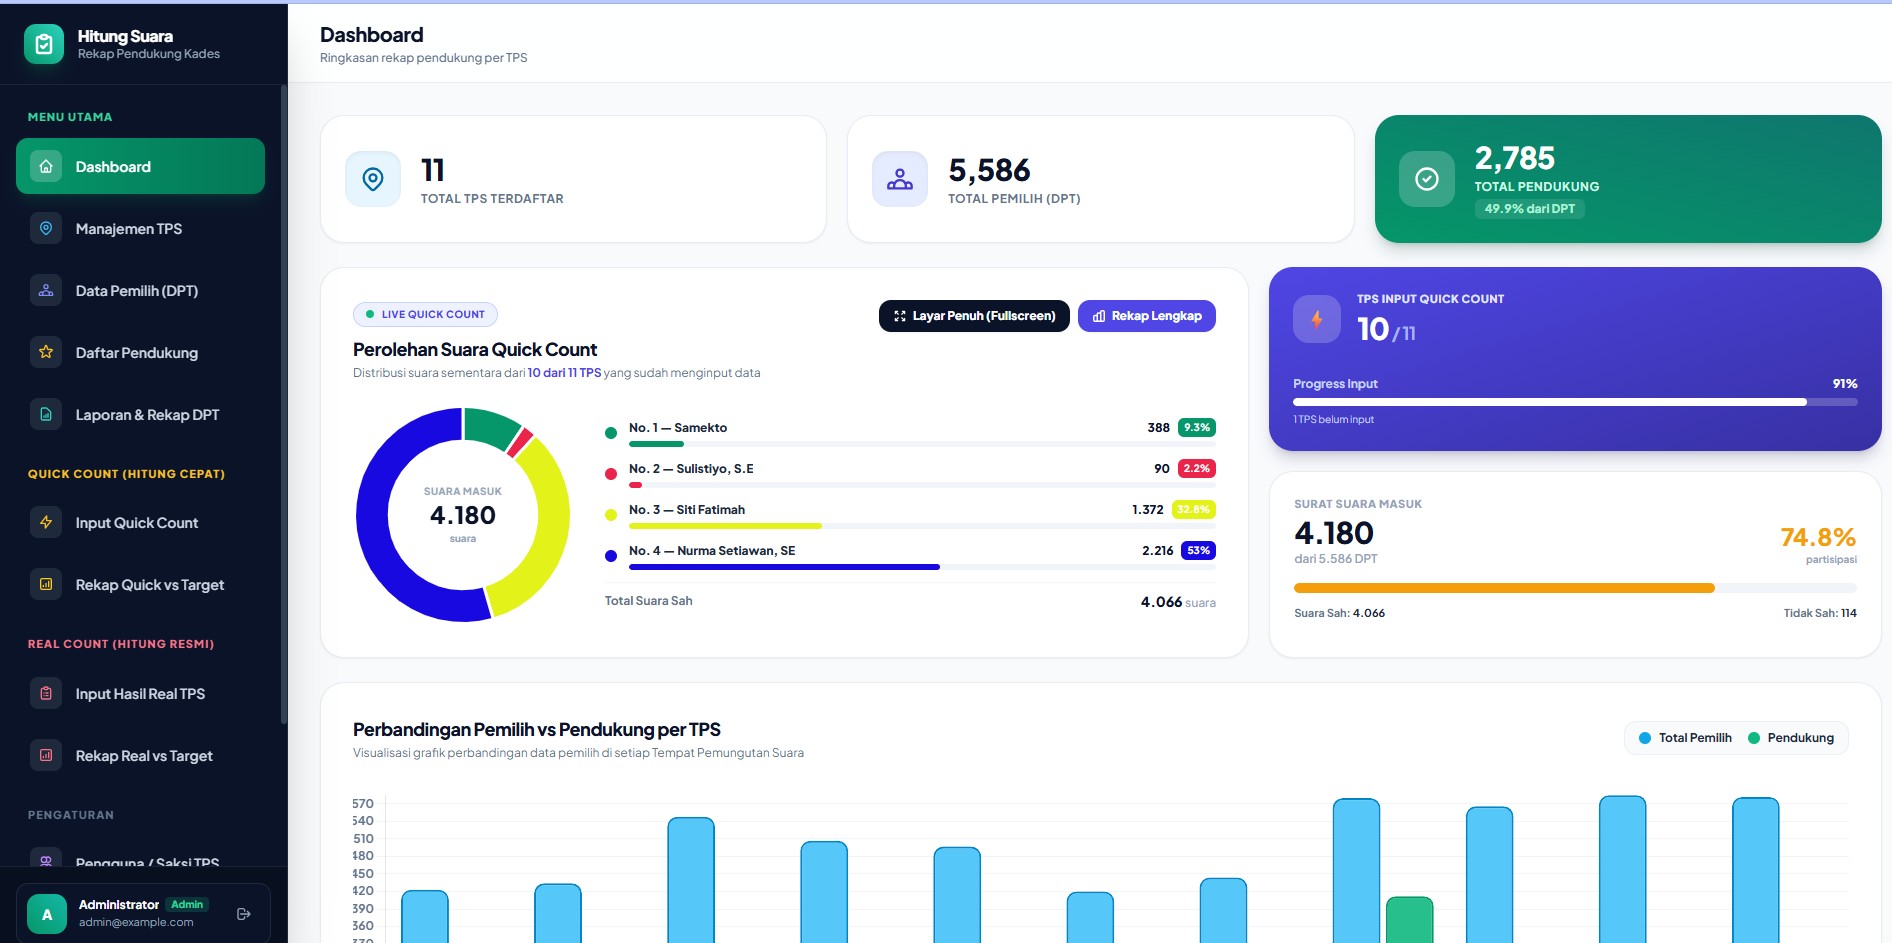Click the Dashboard home icon
Viewport: 1892px width, 943px height.
(46, 166)
